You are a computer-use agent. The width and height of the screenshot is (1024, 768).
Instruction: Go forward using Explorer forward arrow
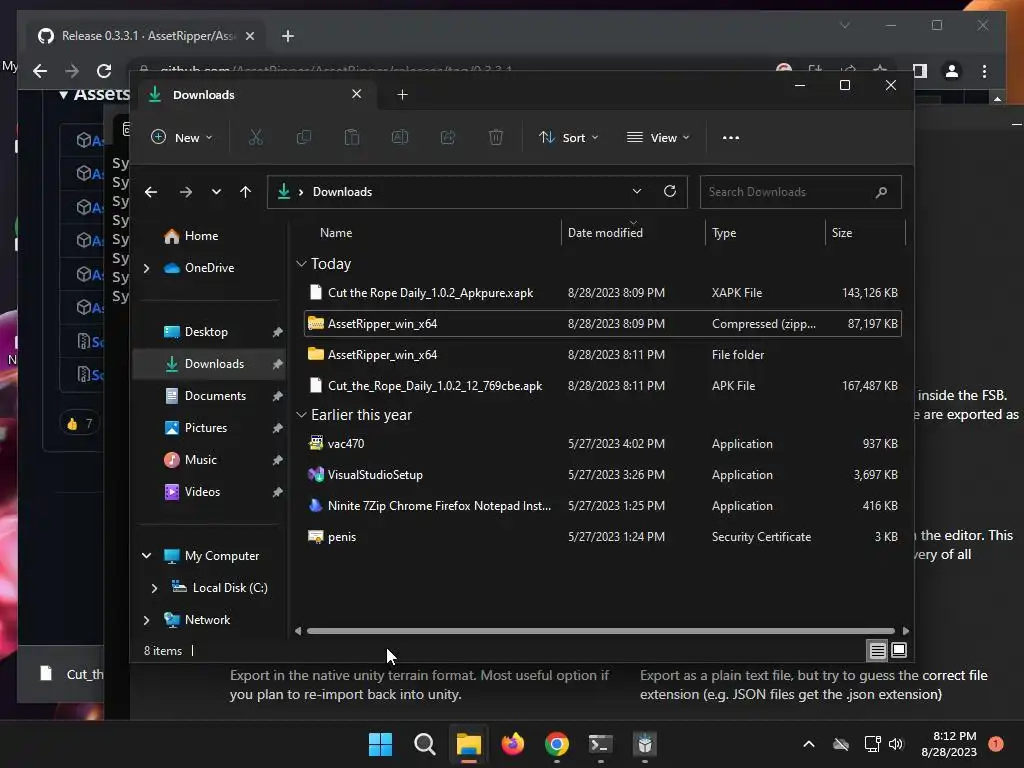(x=185, y=192)
